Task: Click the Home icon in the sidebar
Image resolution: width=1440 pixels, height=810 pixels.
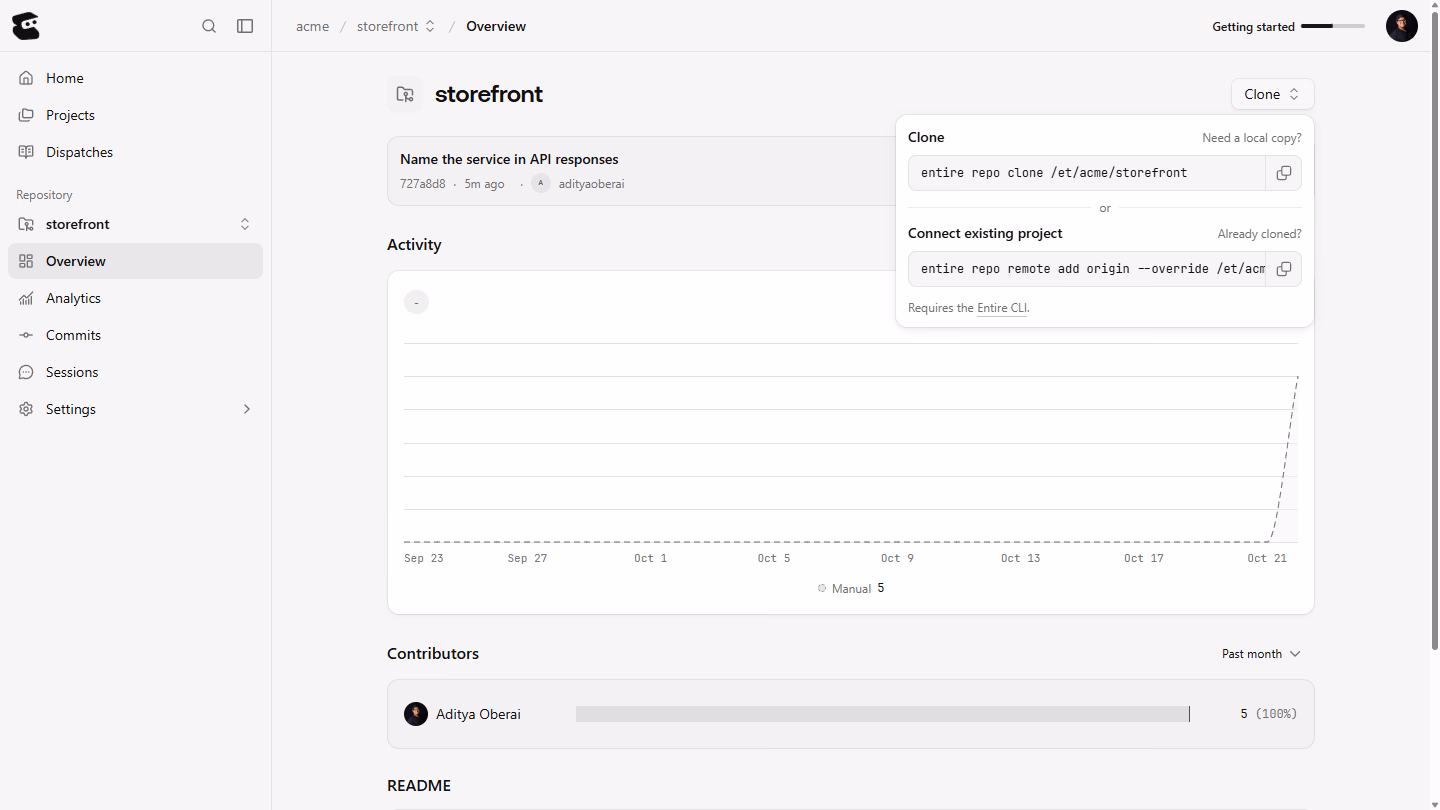Action: pyautogui.click(x=26, y=78)
